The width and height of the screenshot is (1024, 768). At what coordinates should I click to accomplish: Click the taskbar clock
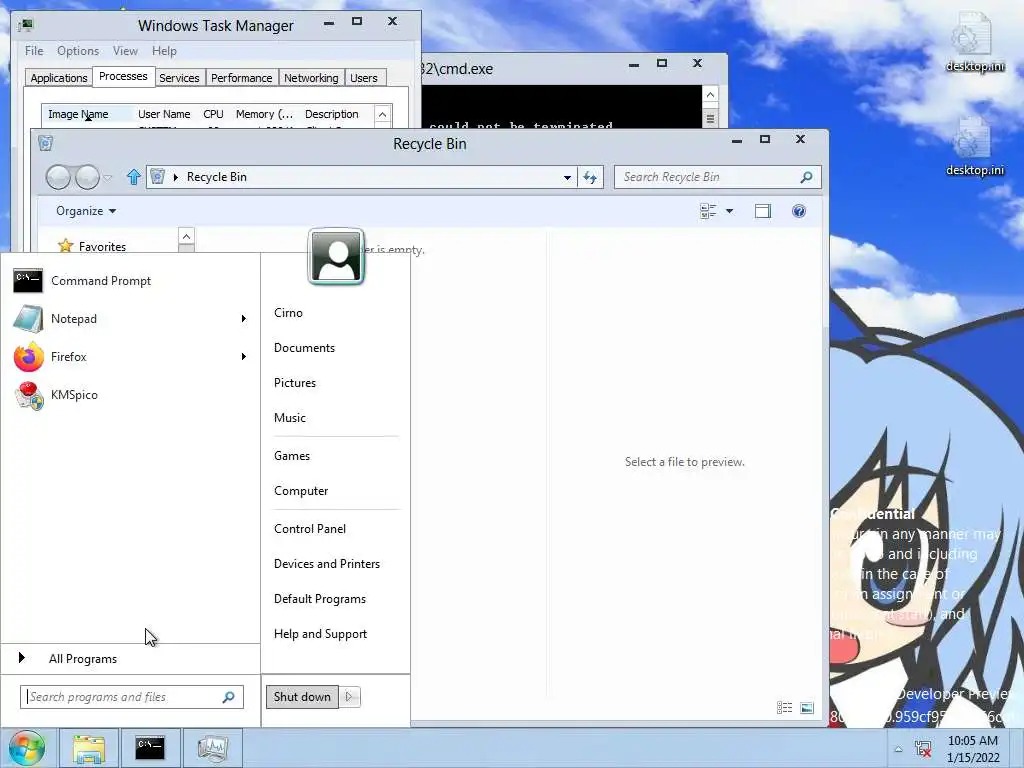[973, 749]
